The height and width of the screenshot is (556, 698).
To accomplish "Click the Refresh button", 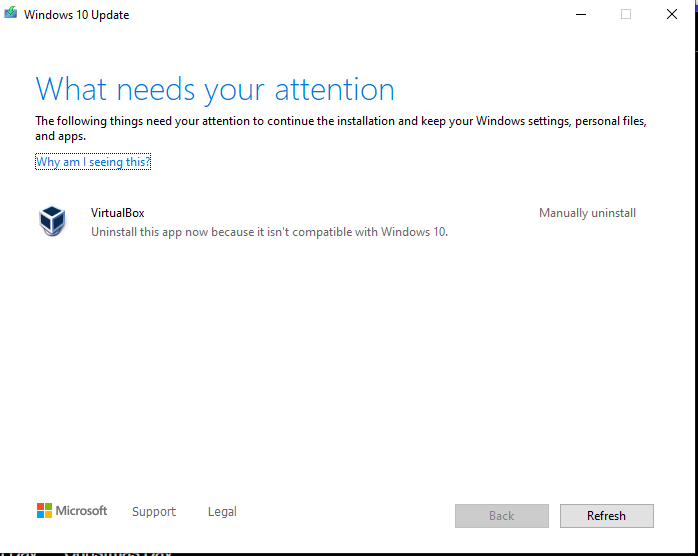I will click(x=607, y=515).
